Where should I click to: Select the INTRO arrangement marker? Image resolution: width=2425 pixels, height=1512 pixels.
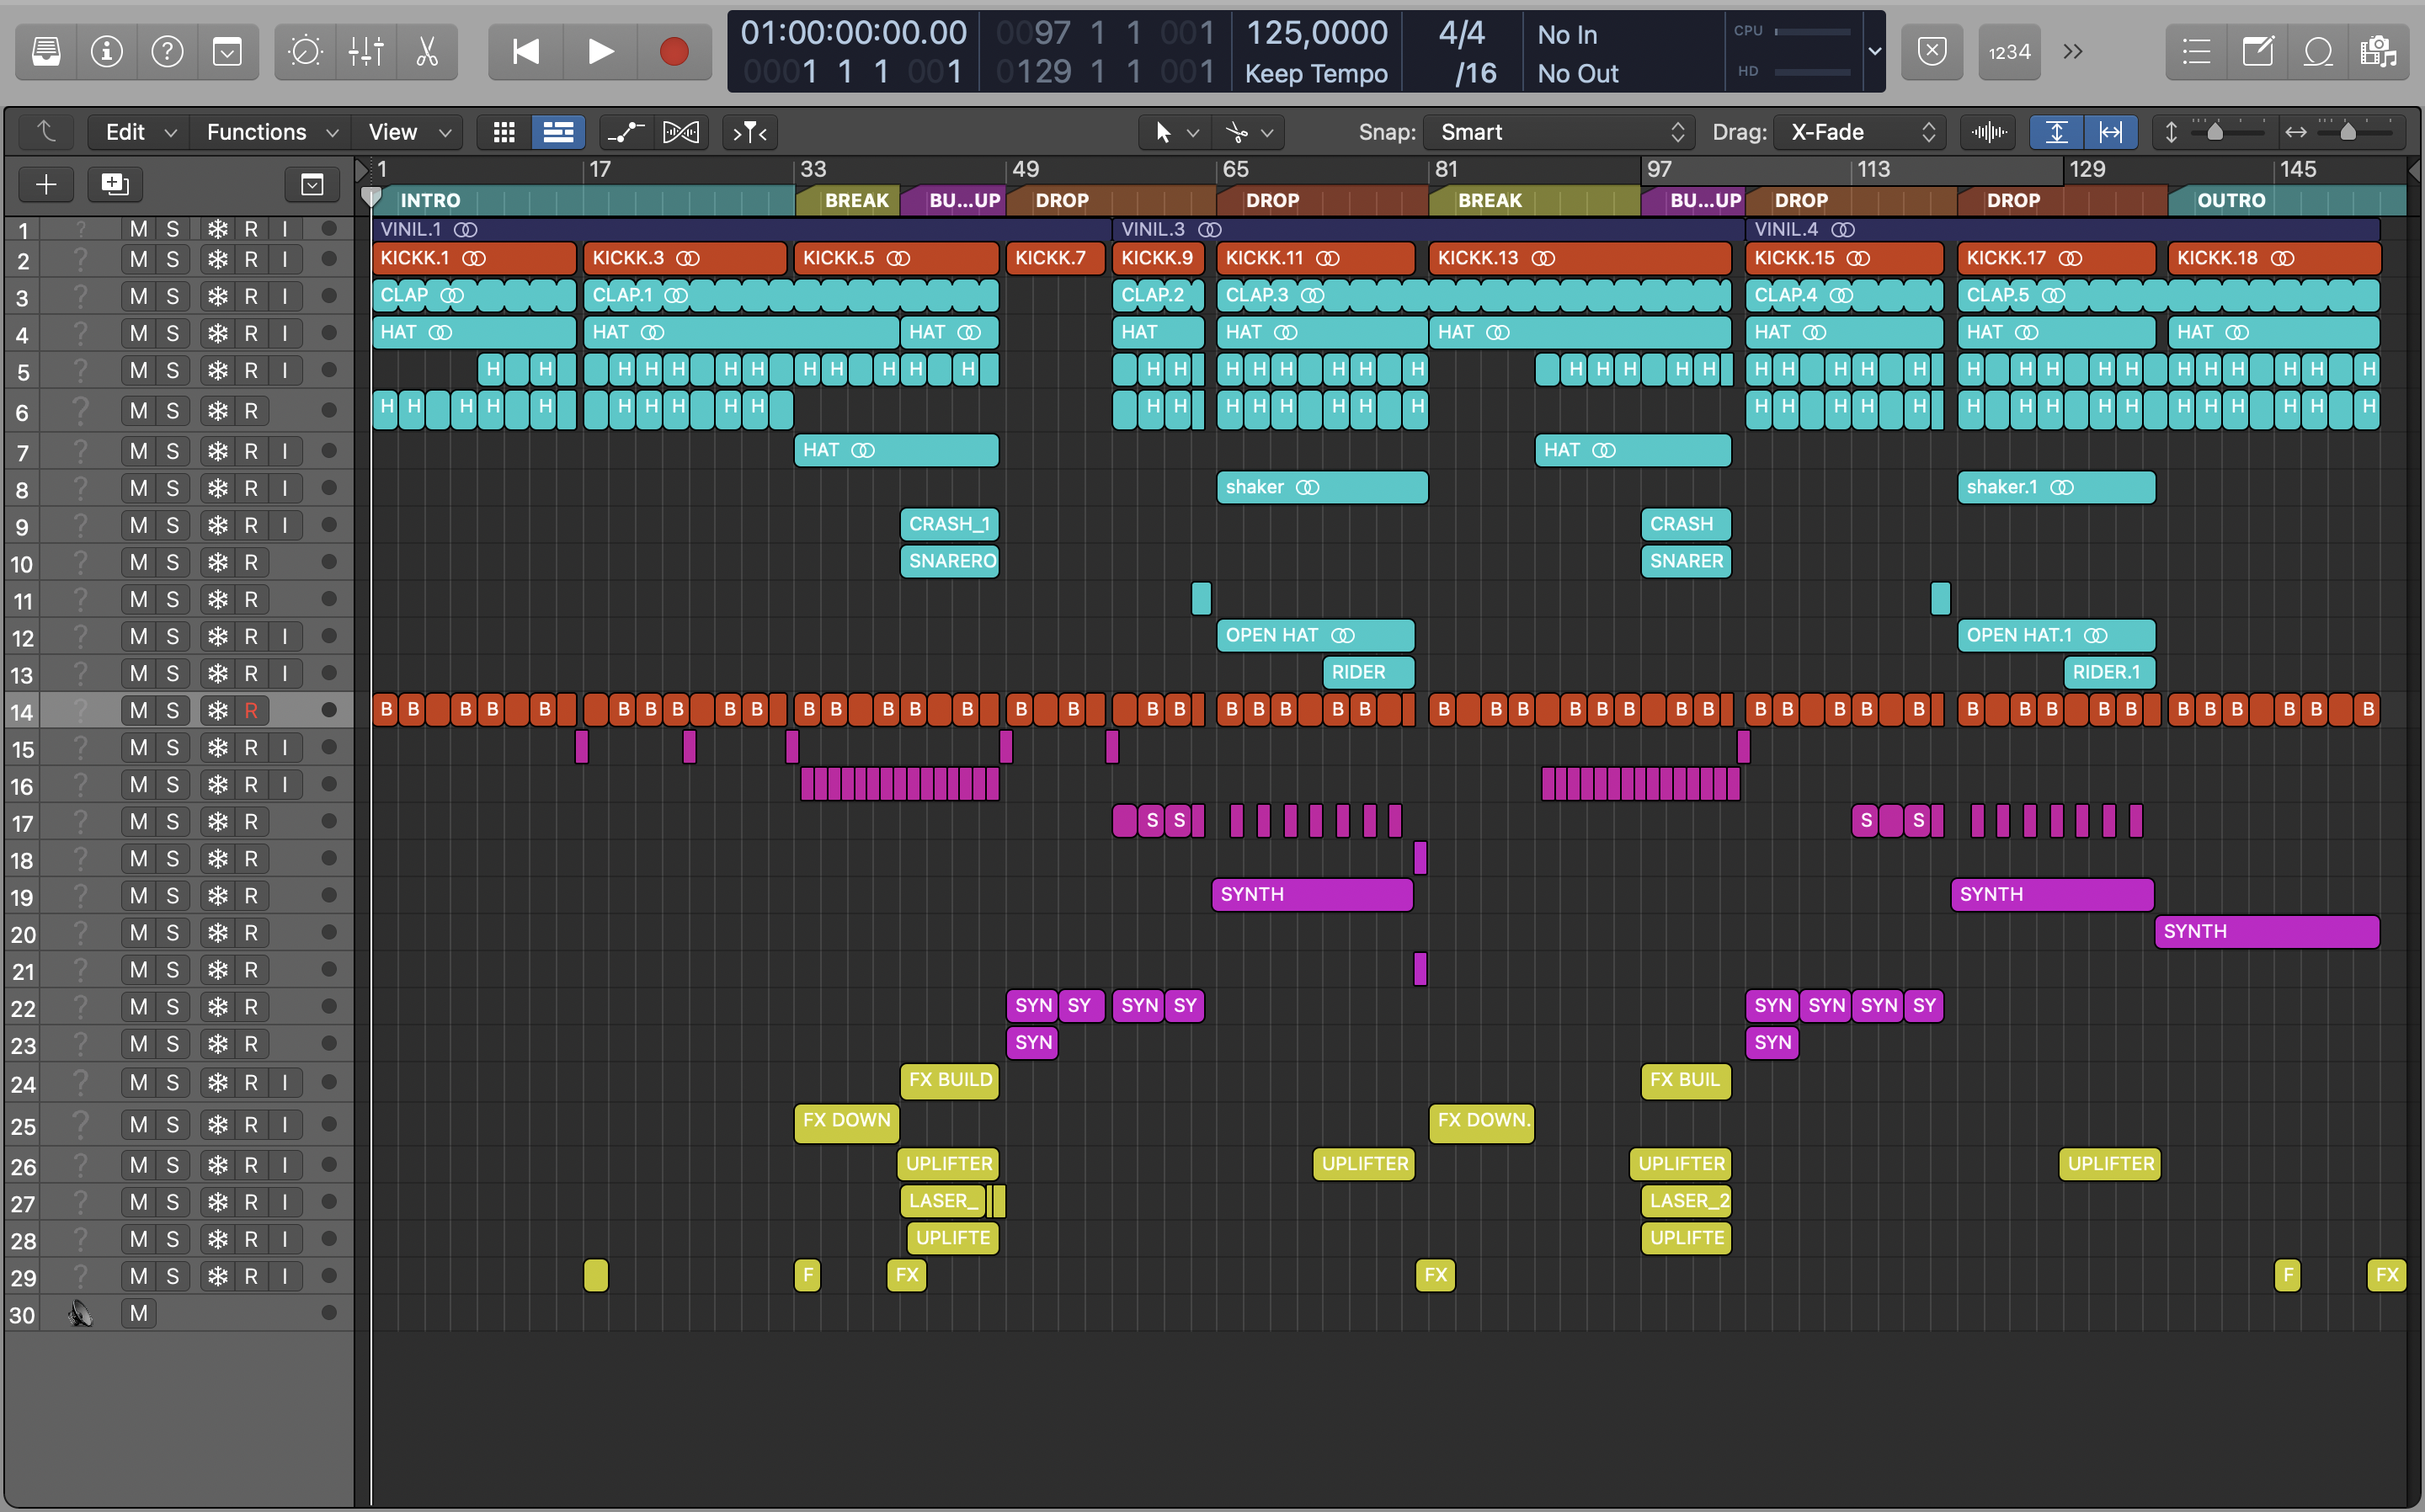click(x=583, y=200)
